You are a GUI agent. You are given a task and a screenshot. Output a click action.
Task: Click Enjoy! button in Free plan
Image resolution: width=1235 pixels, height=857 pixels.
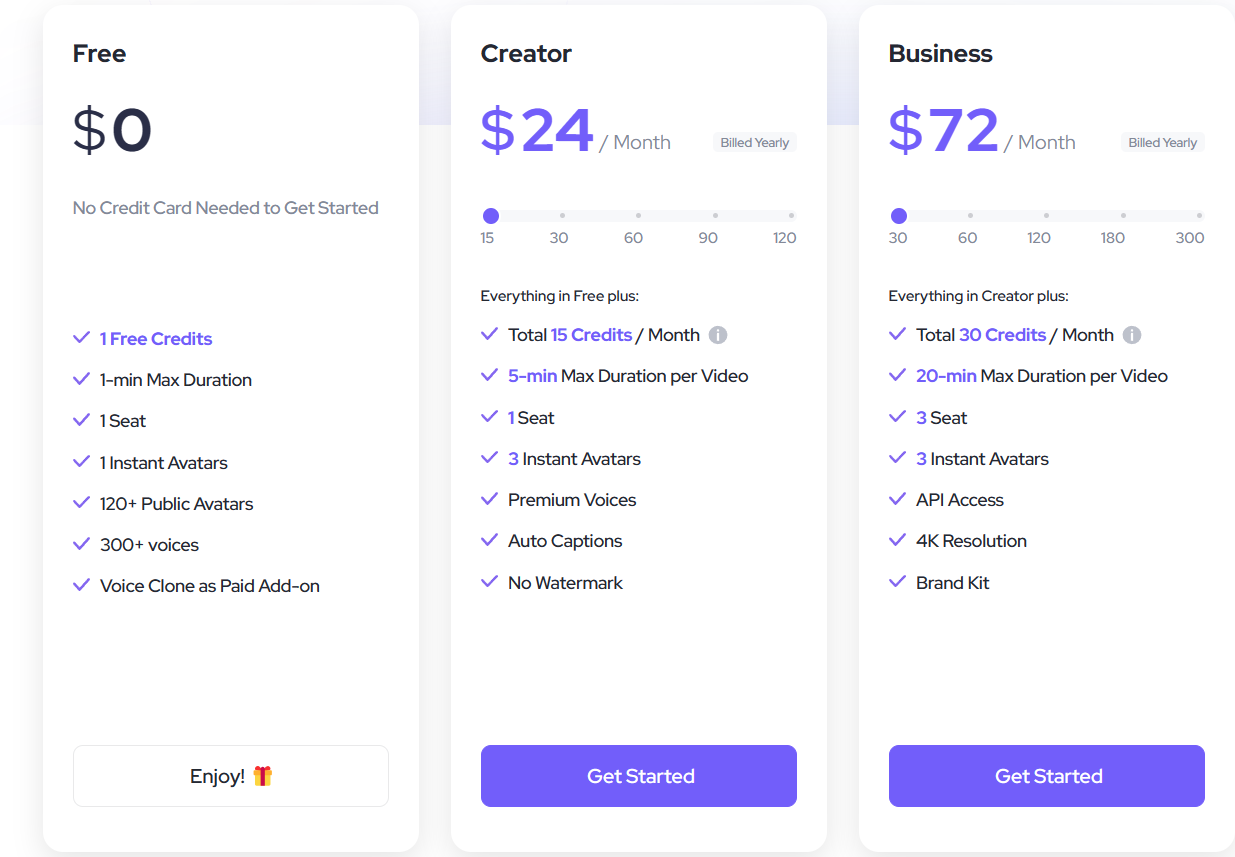[231, 776]
